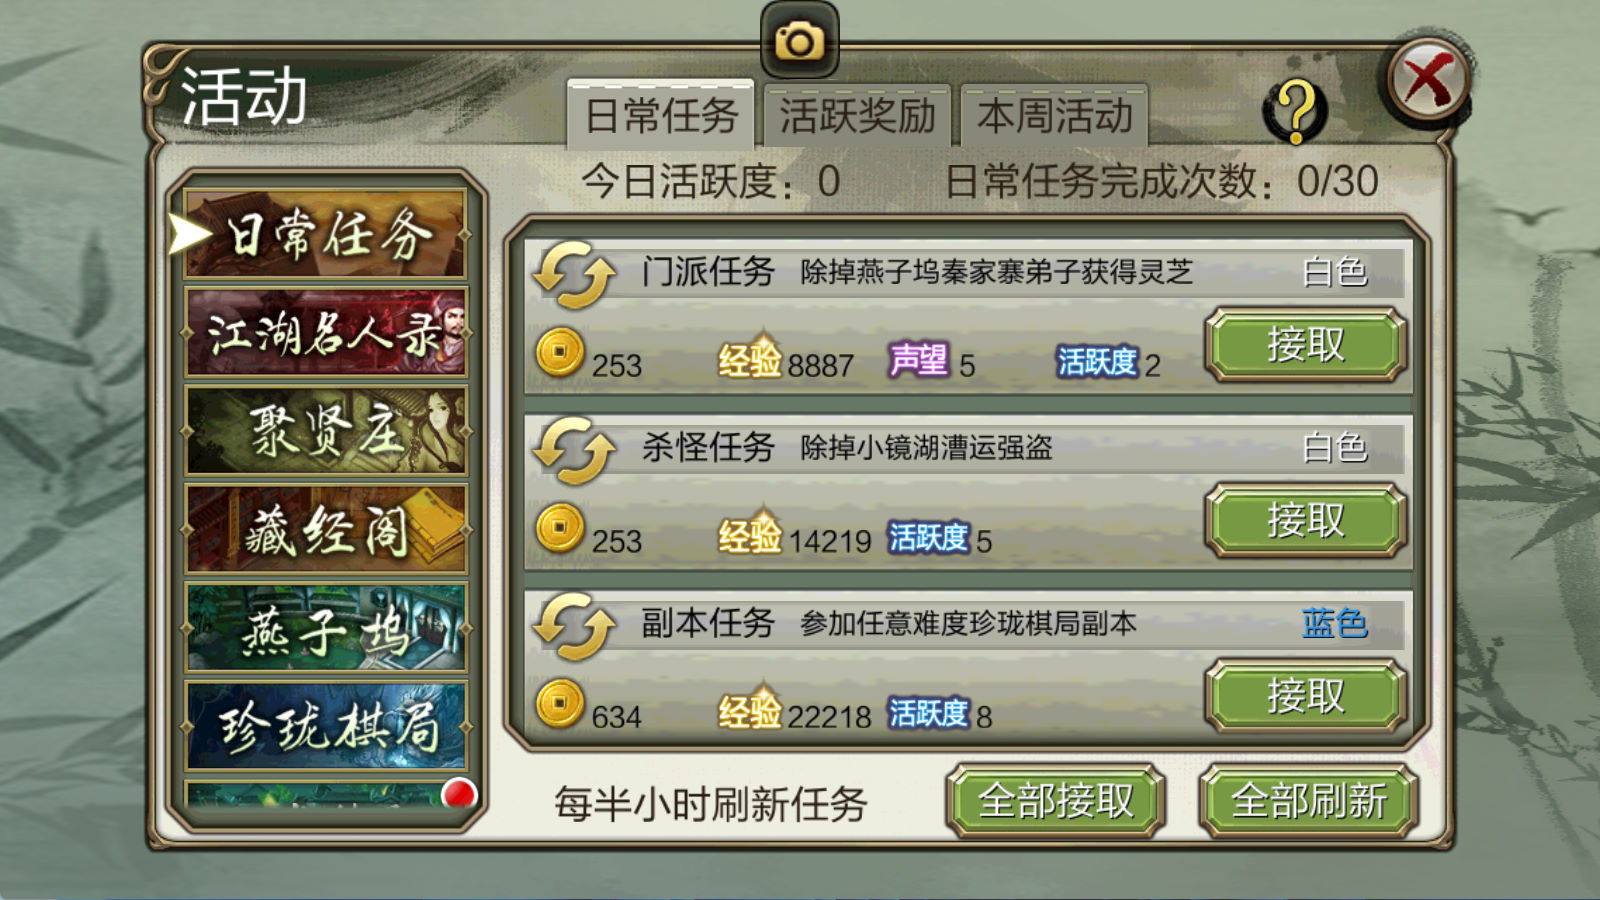Select the 日常任务 tab
Image resolution: width=1600 pixels, height=900 pixels.
(x=660, y=114)
